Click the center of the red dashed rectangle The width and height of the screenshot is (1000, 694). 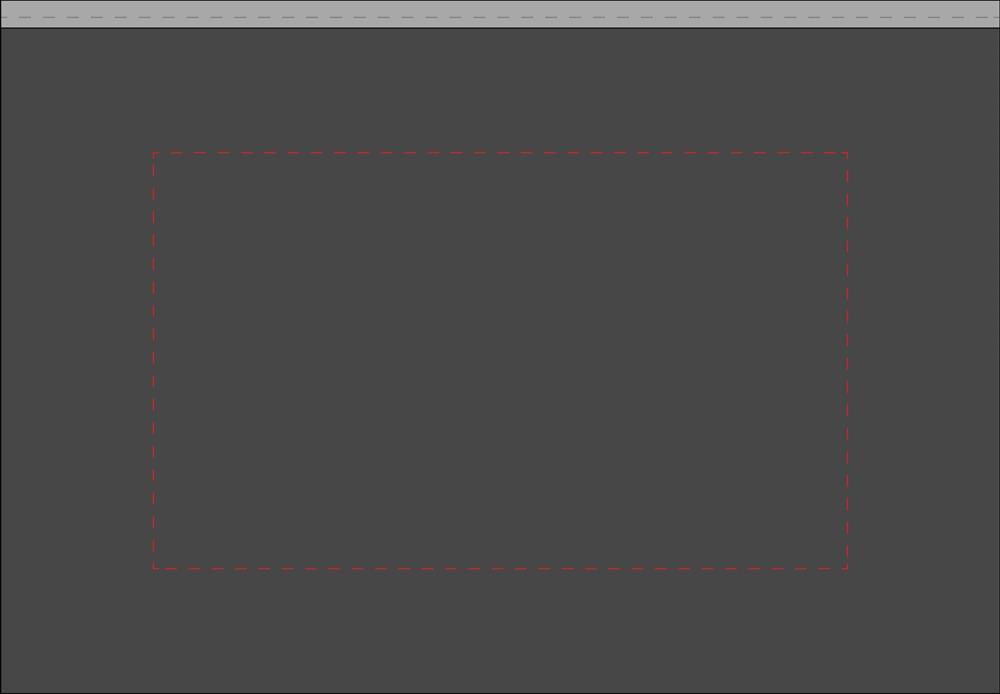tap(500, 360)
